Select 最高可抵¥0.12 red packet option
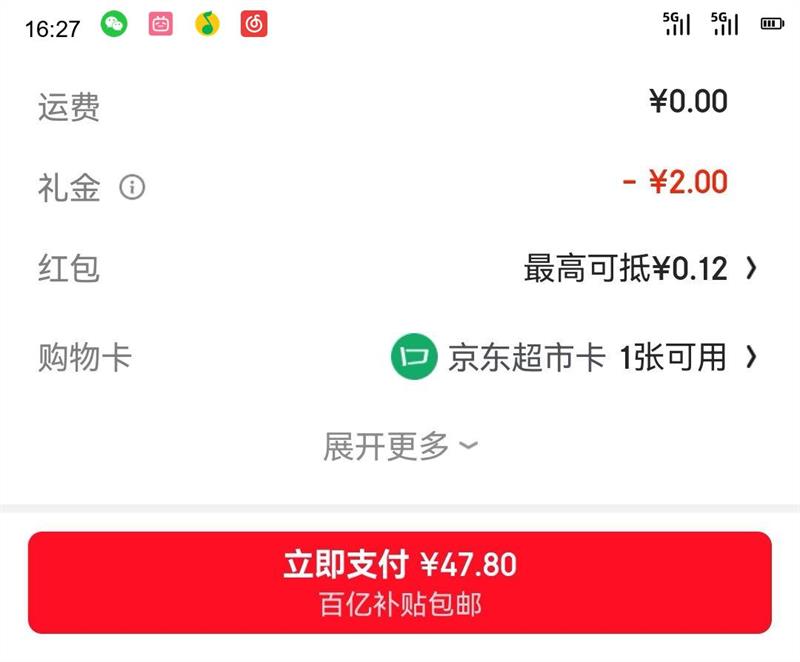The height and width of the screenshot is (662, 800). point(626,268)
